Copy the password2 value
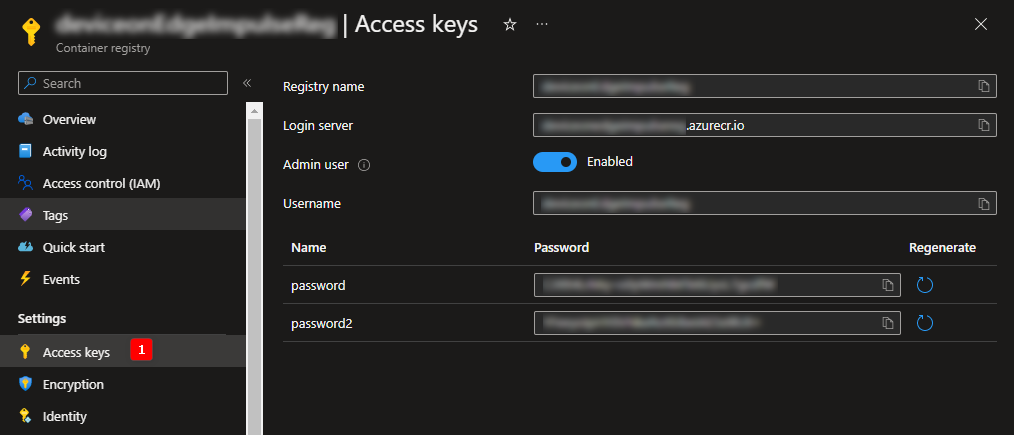 tap(887, 323)
